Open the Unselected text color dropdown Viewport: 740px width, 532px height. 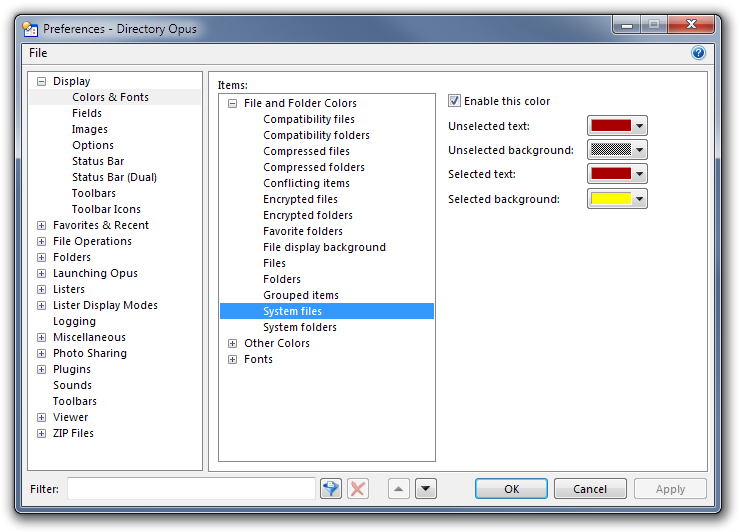[639, 126]
